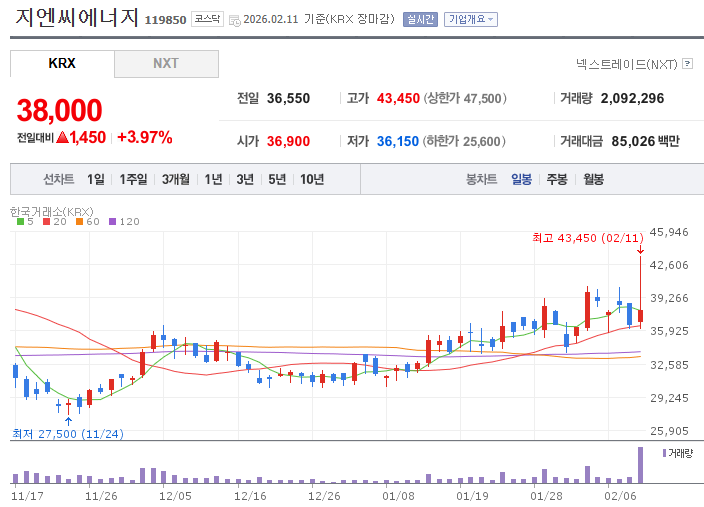The width and height of the screenshot is (704, 507).
Task: Click the 선차트 label
Action: pos(58,180)
